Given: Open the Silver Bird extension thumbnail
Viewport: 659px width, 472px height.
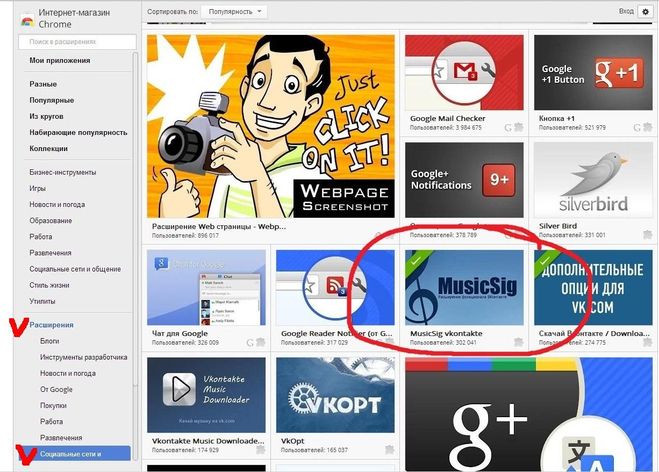Looking at the screenshot, I should click(593, 180).
